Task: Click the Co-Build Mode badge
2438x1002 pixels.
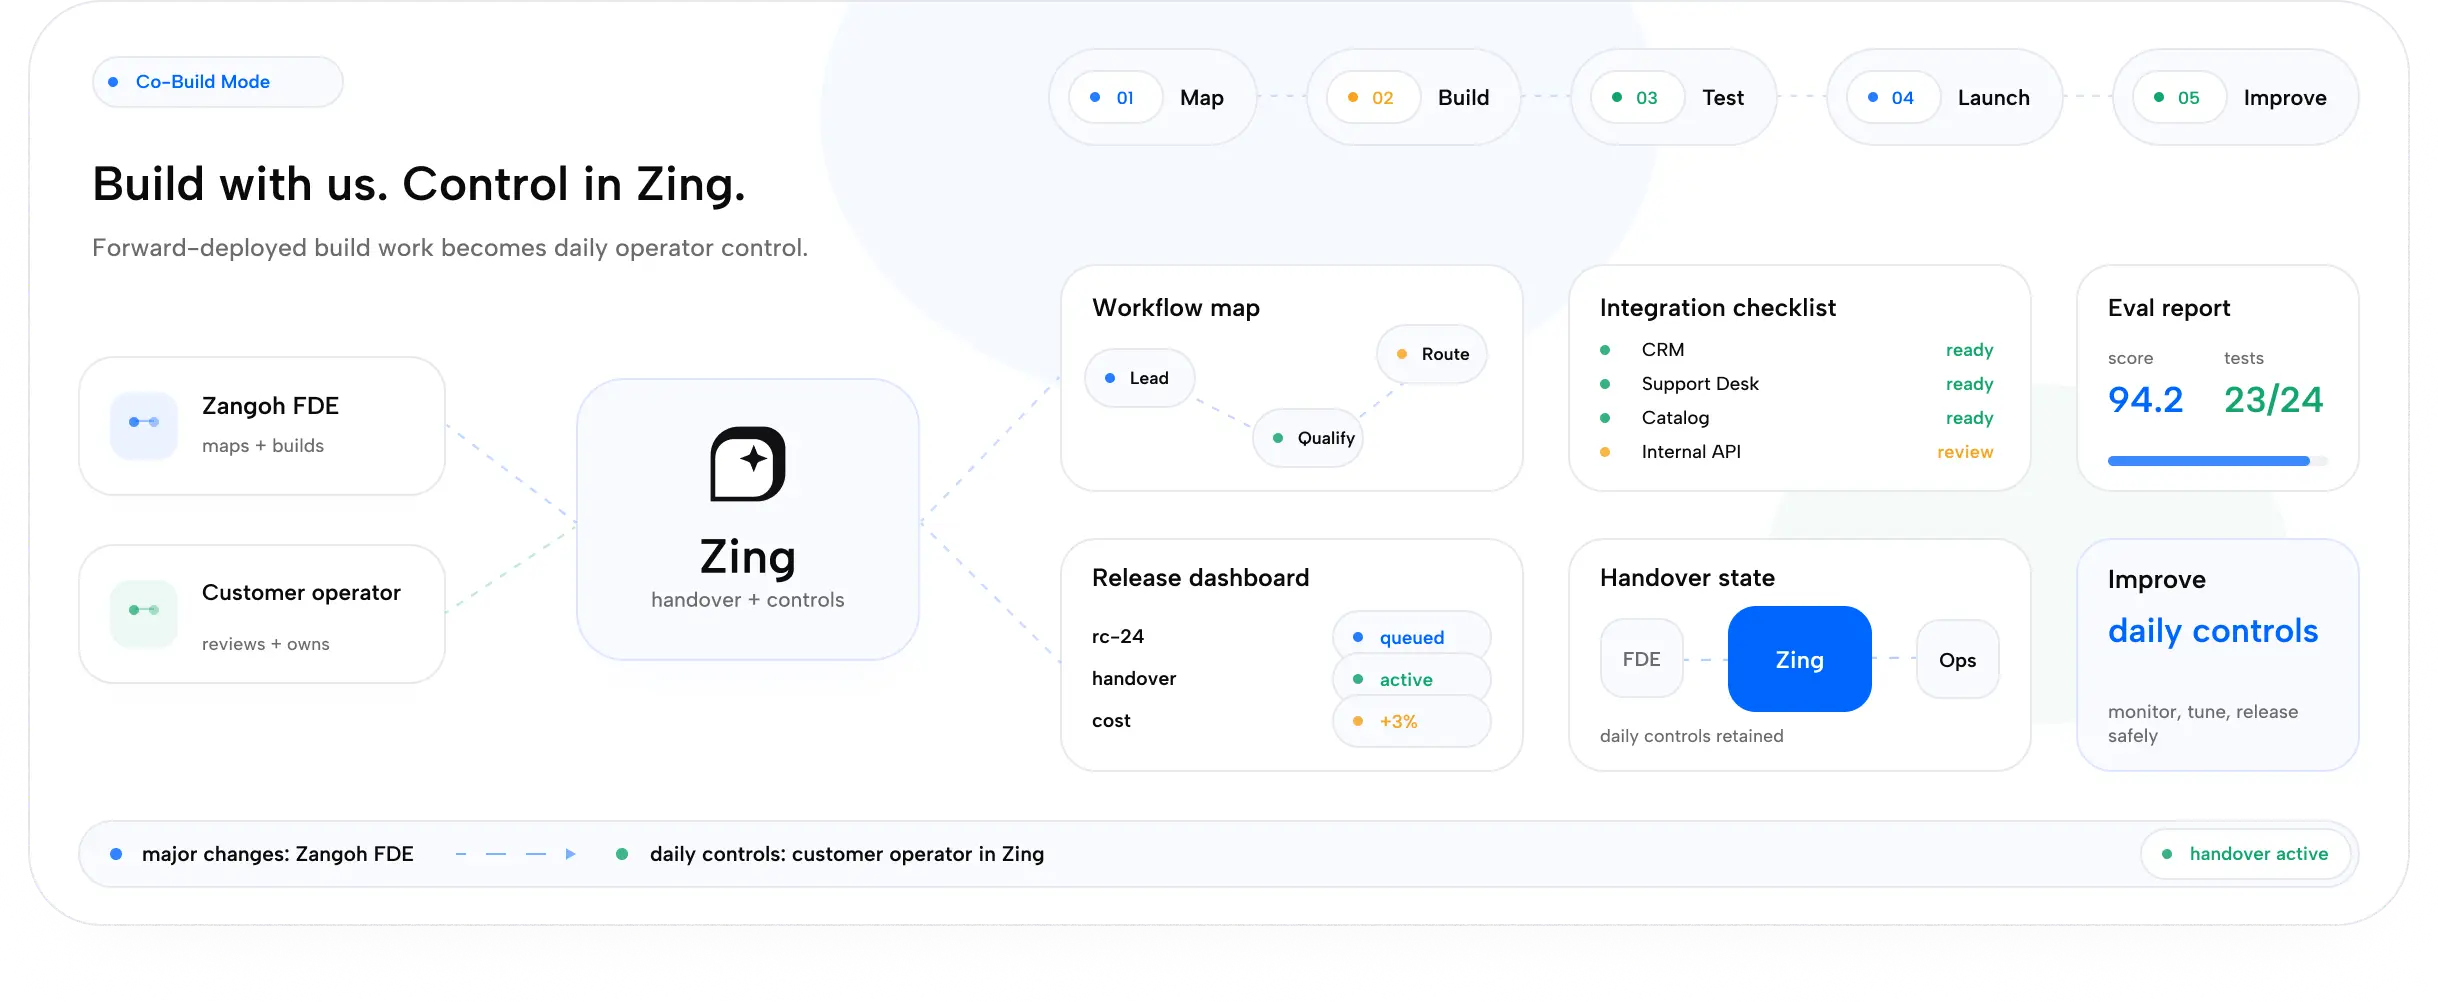Action: [218, 82]
